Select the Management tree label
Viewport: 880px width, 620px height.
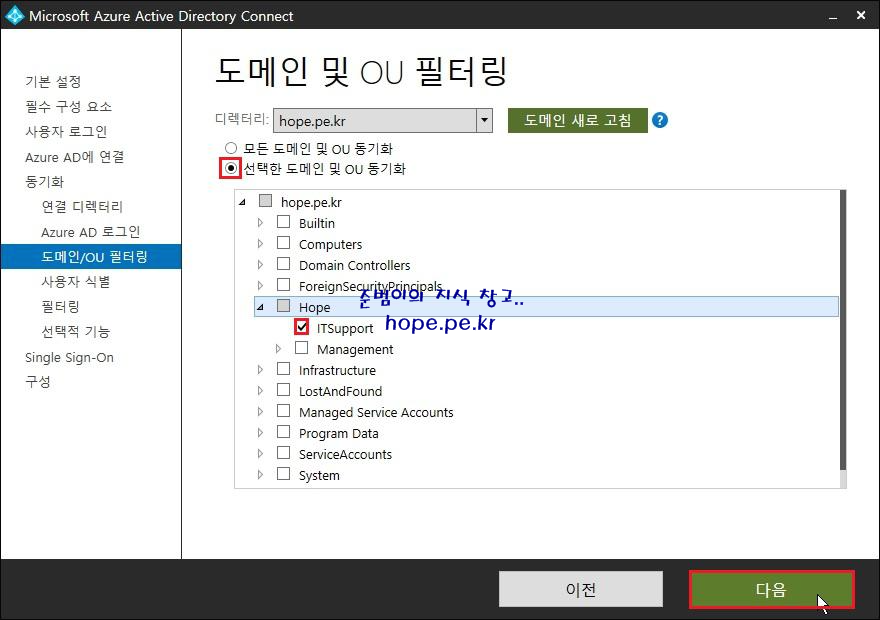coord(355,349)
